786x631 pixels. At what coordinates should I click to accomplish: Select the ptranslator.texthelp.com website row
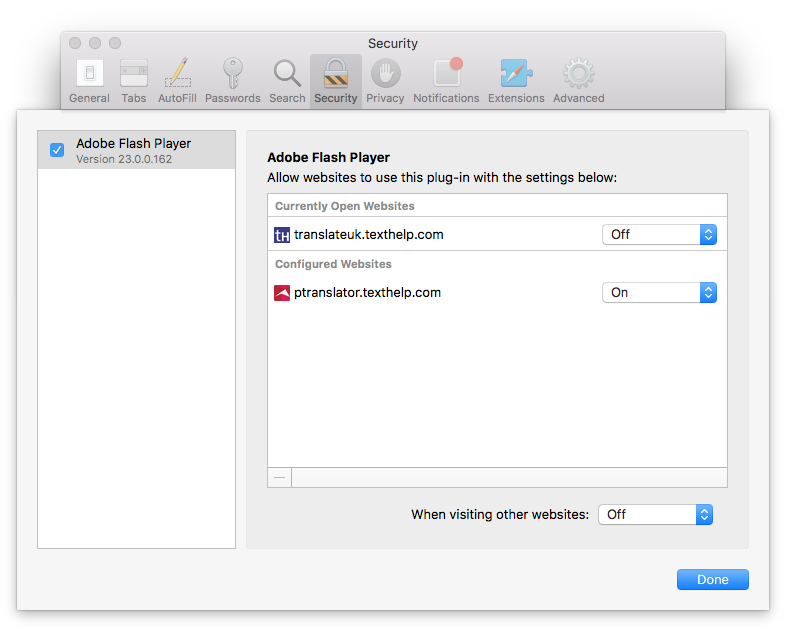[x=497, y=293]
